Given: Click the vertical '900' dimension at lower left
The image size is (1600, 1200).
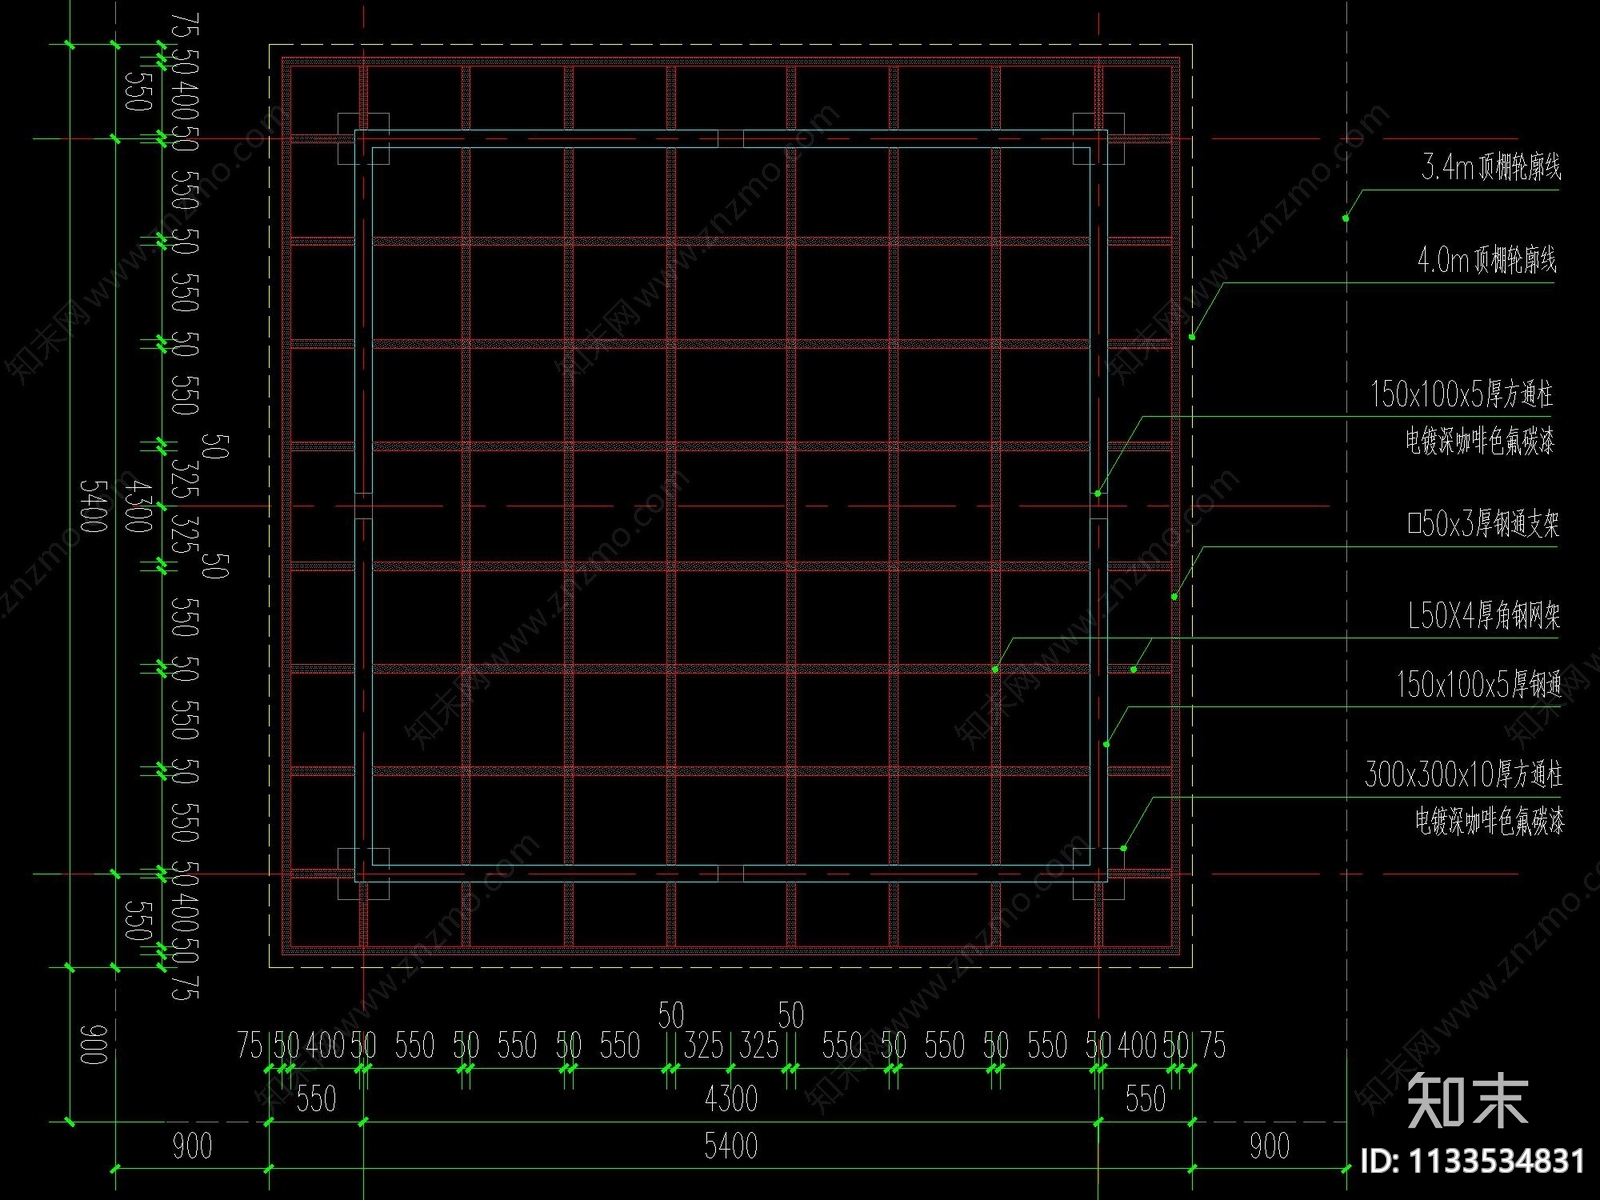Looking at the screenshot, I should (93, 1044).
